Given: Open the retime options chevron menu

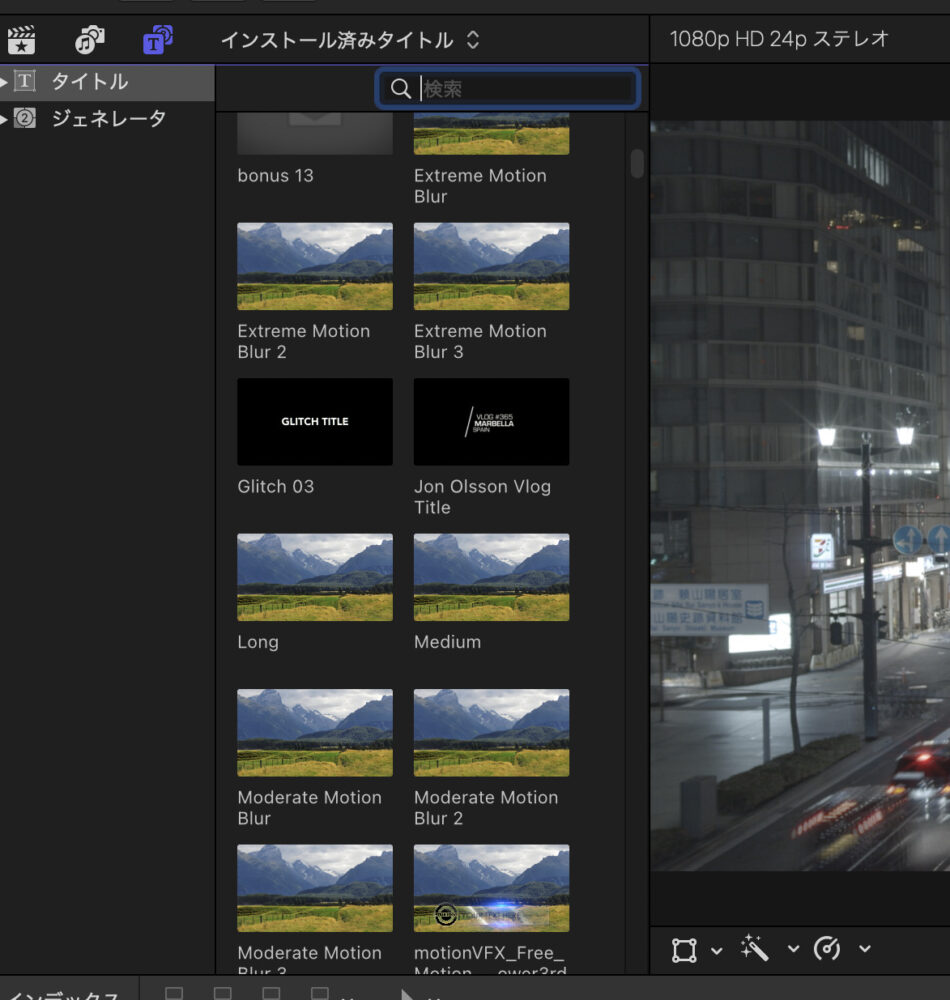Looking at the screenshot, I should [x=864, y=950].
